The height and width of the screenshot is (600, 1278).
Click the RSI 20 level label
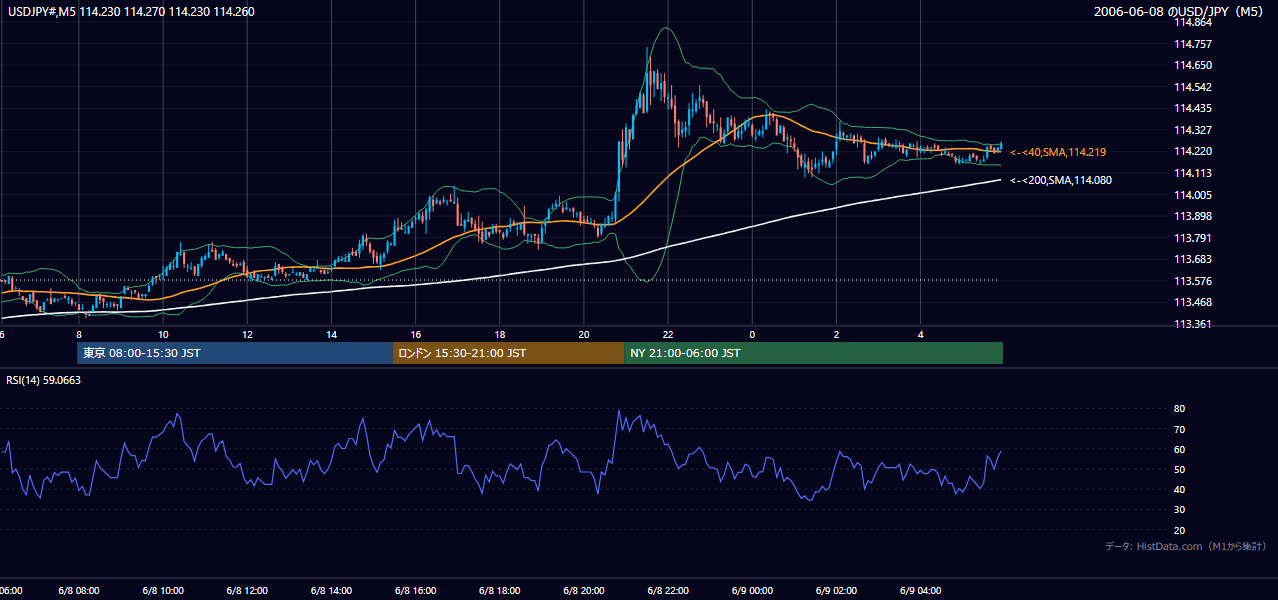click(1179, 530)
